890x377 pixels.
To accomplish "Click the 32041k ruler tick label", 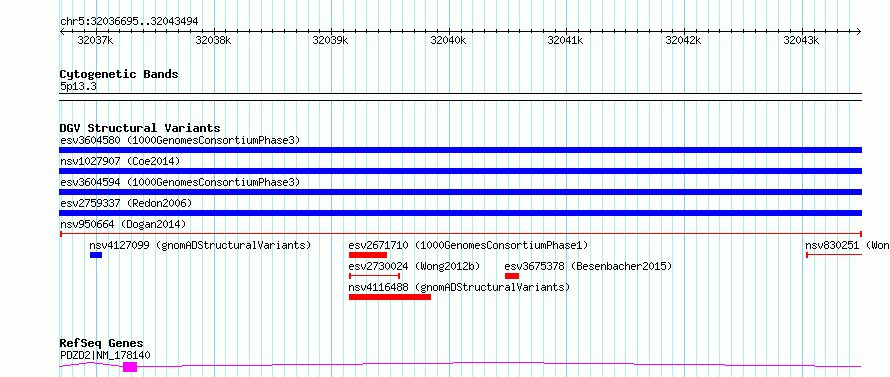I will pyautogui.click(x=566, y=40).
